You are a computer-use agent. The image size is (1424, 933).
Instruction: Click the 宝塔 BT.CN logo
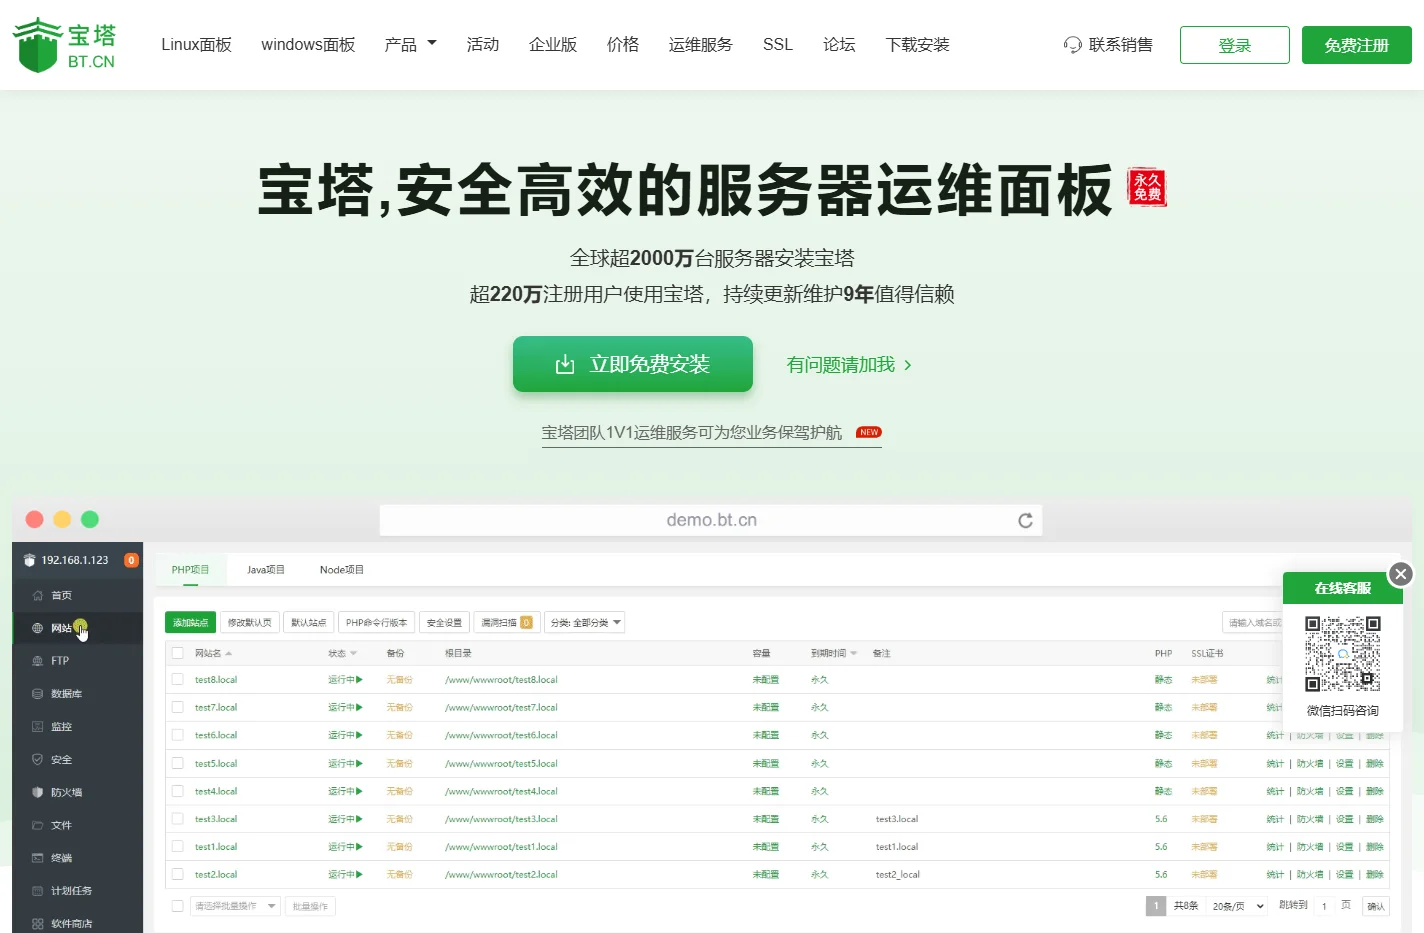coord(64,45)
